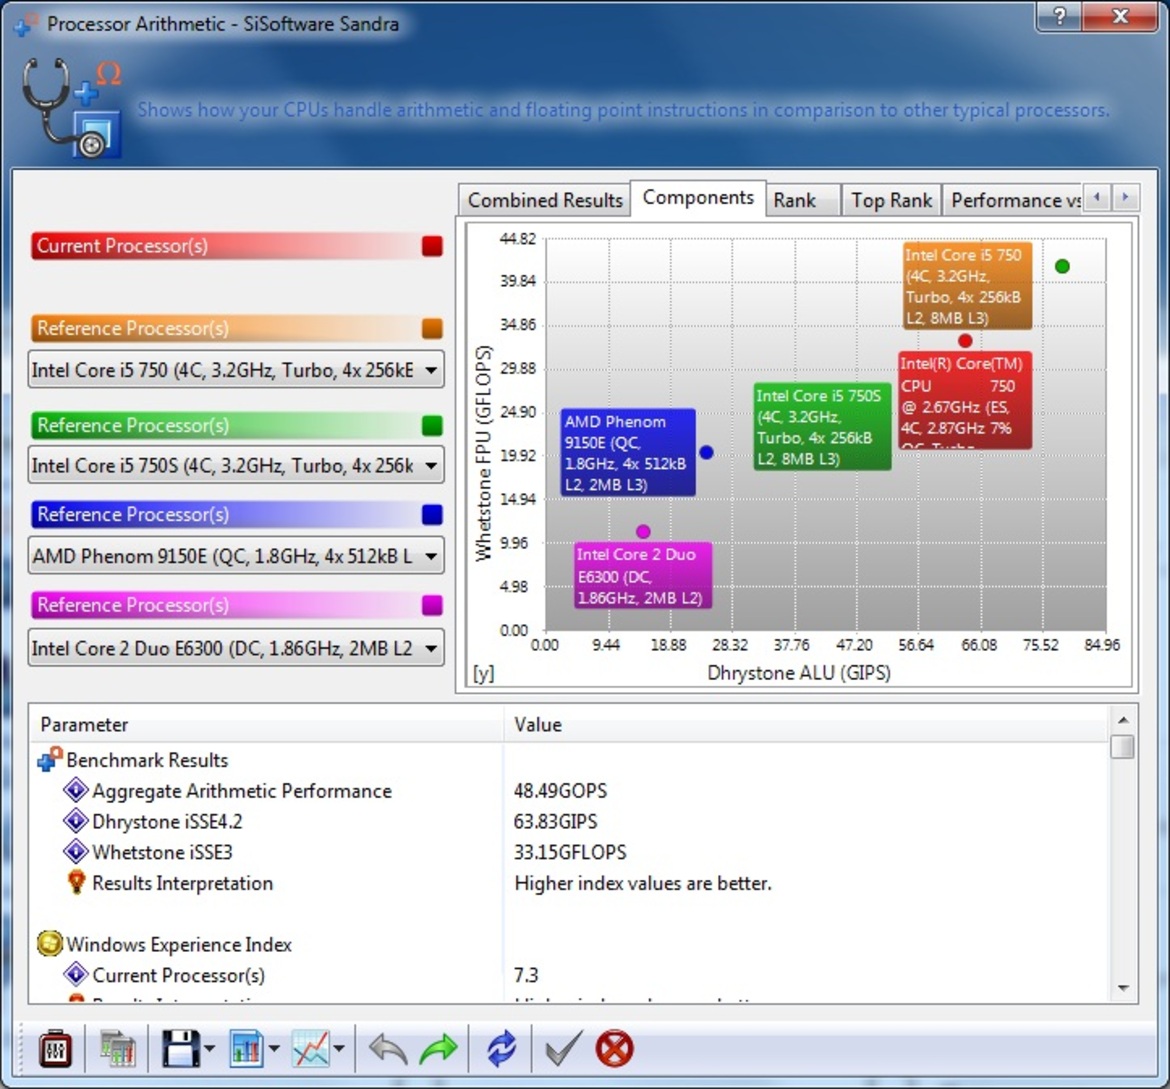Cancel with the red X icon

(x=615, y=1049)
